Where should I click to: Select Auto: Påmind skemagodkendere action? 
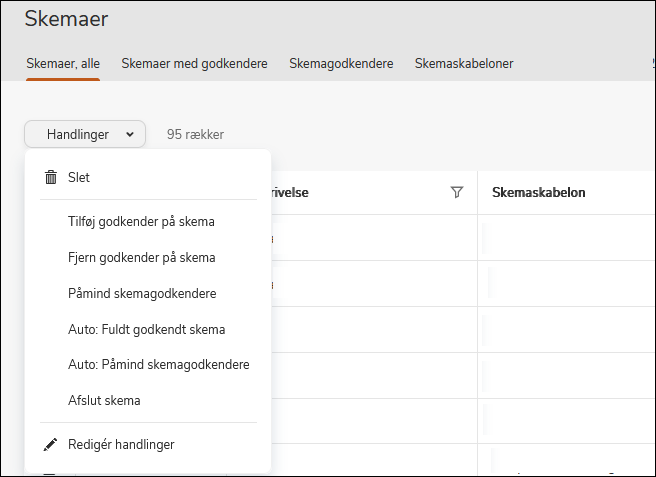158,365
